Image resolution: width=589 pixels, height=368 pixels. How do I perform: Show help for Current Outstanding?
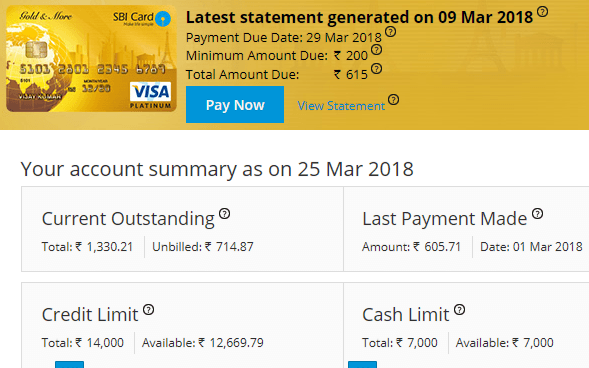[224, 214]
